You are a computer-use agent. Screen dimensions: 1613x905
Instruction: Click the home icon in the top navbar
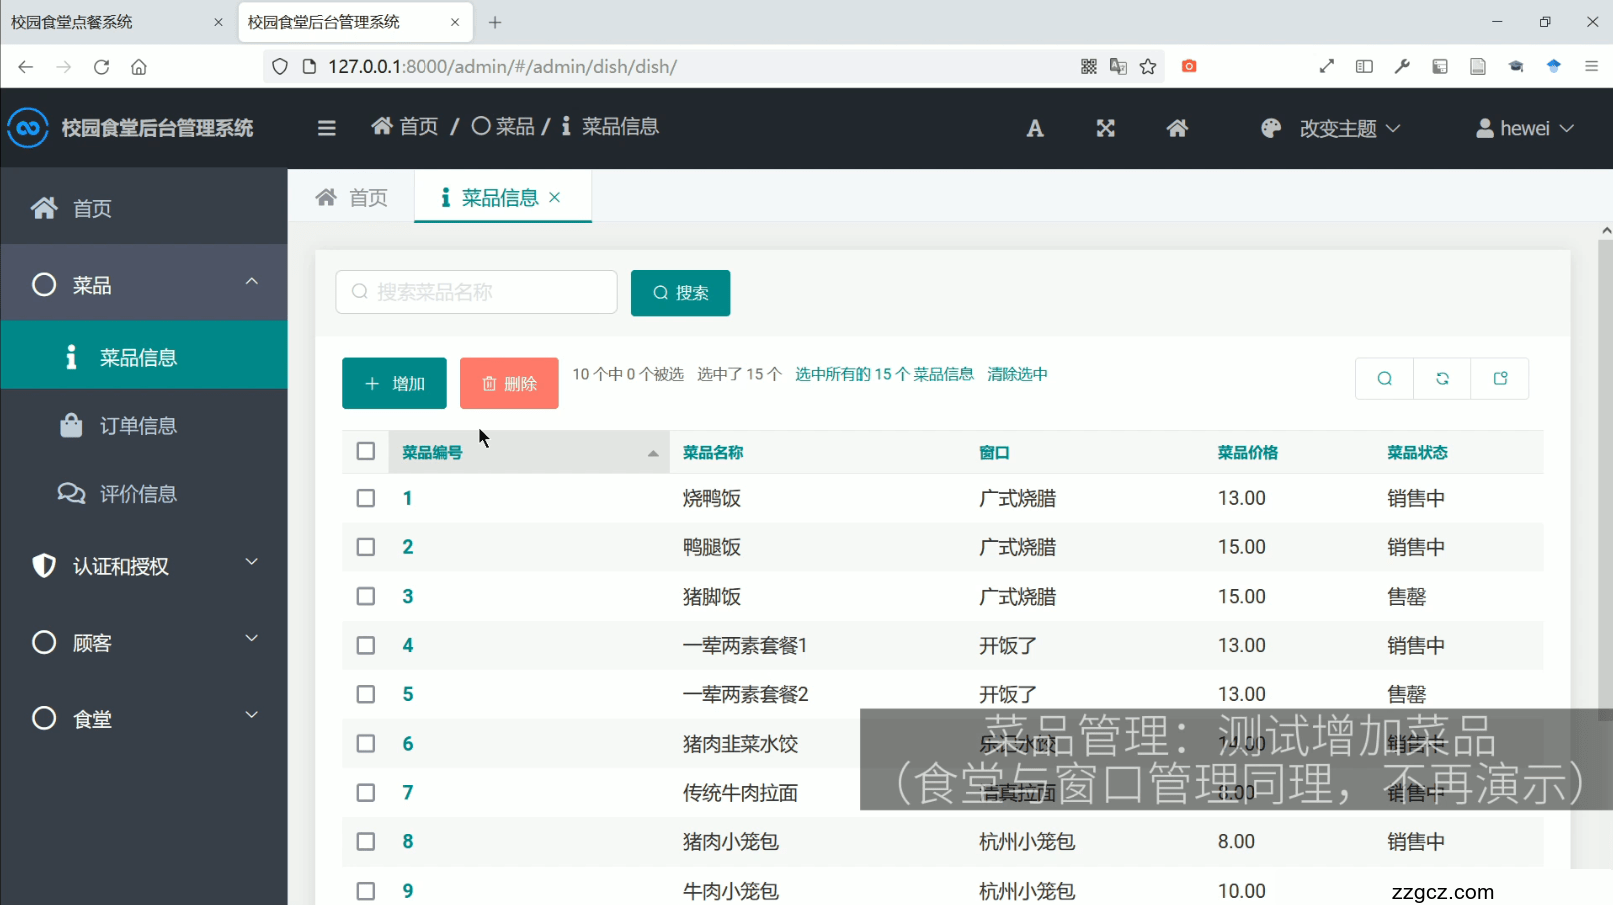[1177, 128]
